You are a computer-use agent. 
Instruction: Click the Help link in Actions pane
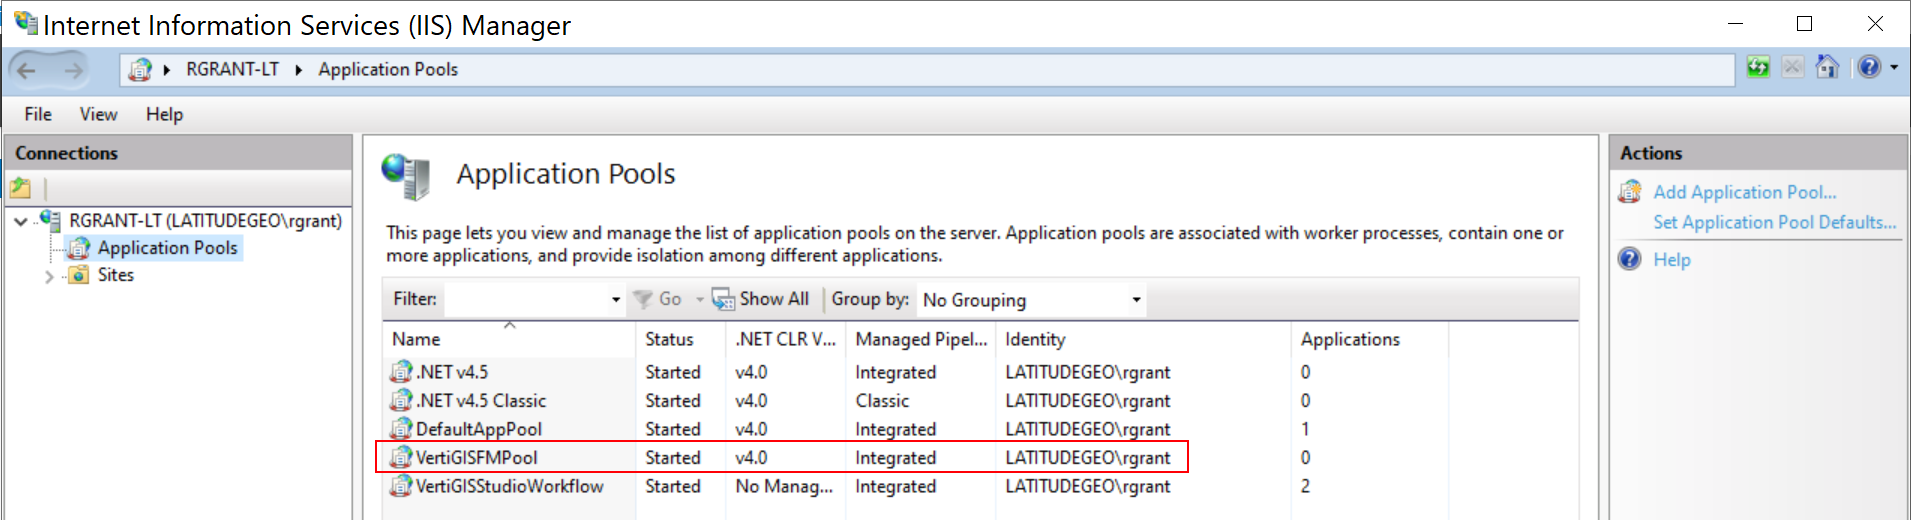[x=1671, y=260]
